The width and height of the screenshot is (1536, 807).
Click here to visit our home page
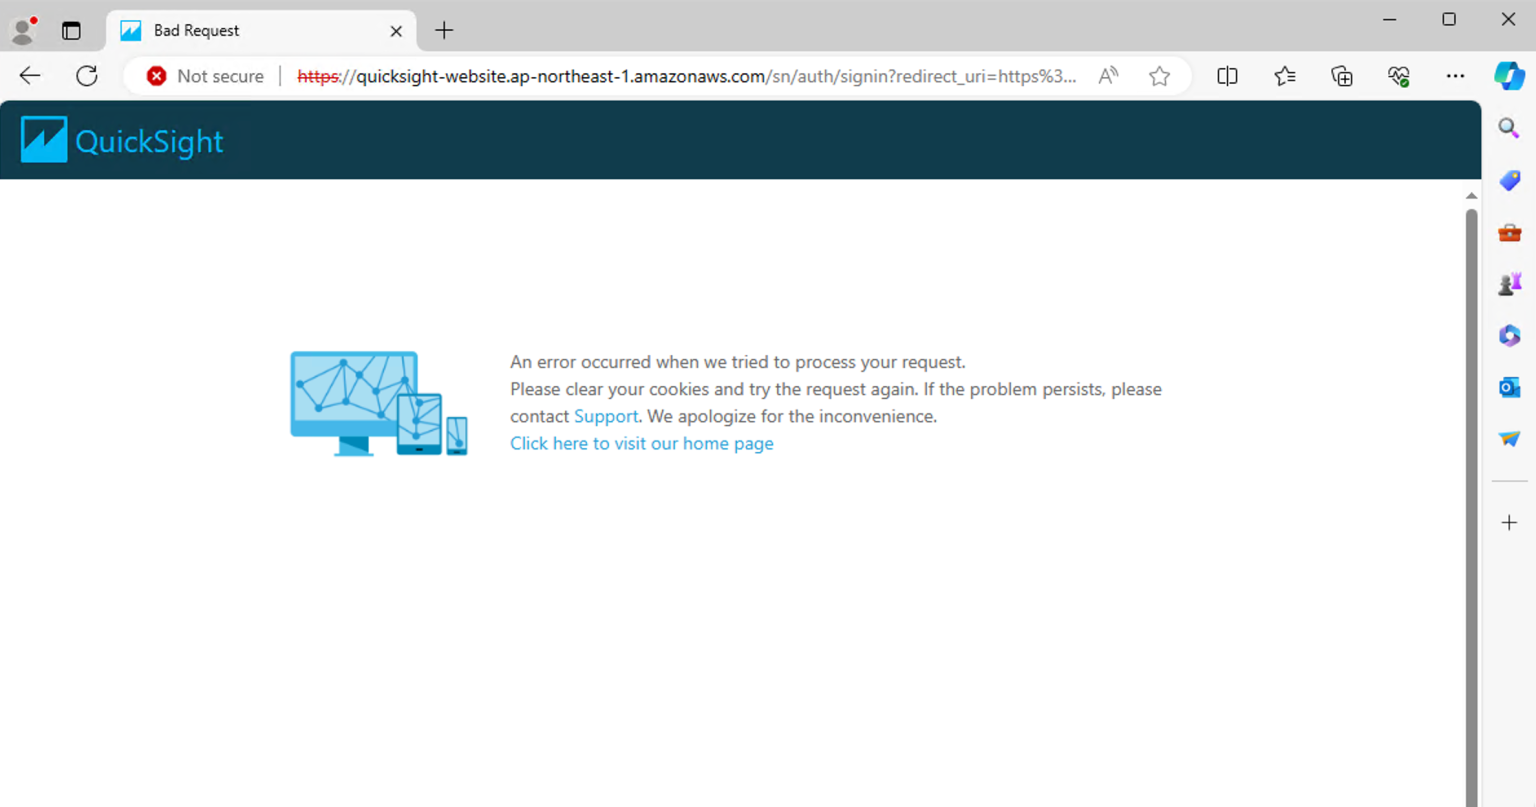click(641, 443)
